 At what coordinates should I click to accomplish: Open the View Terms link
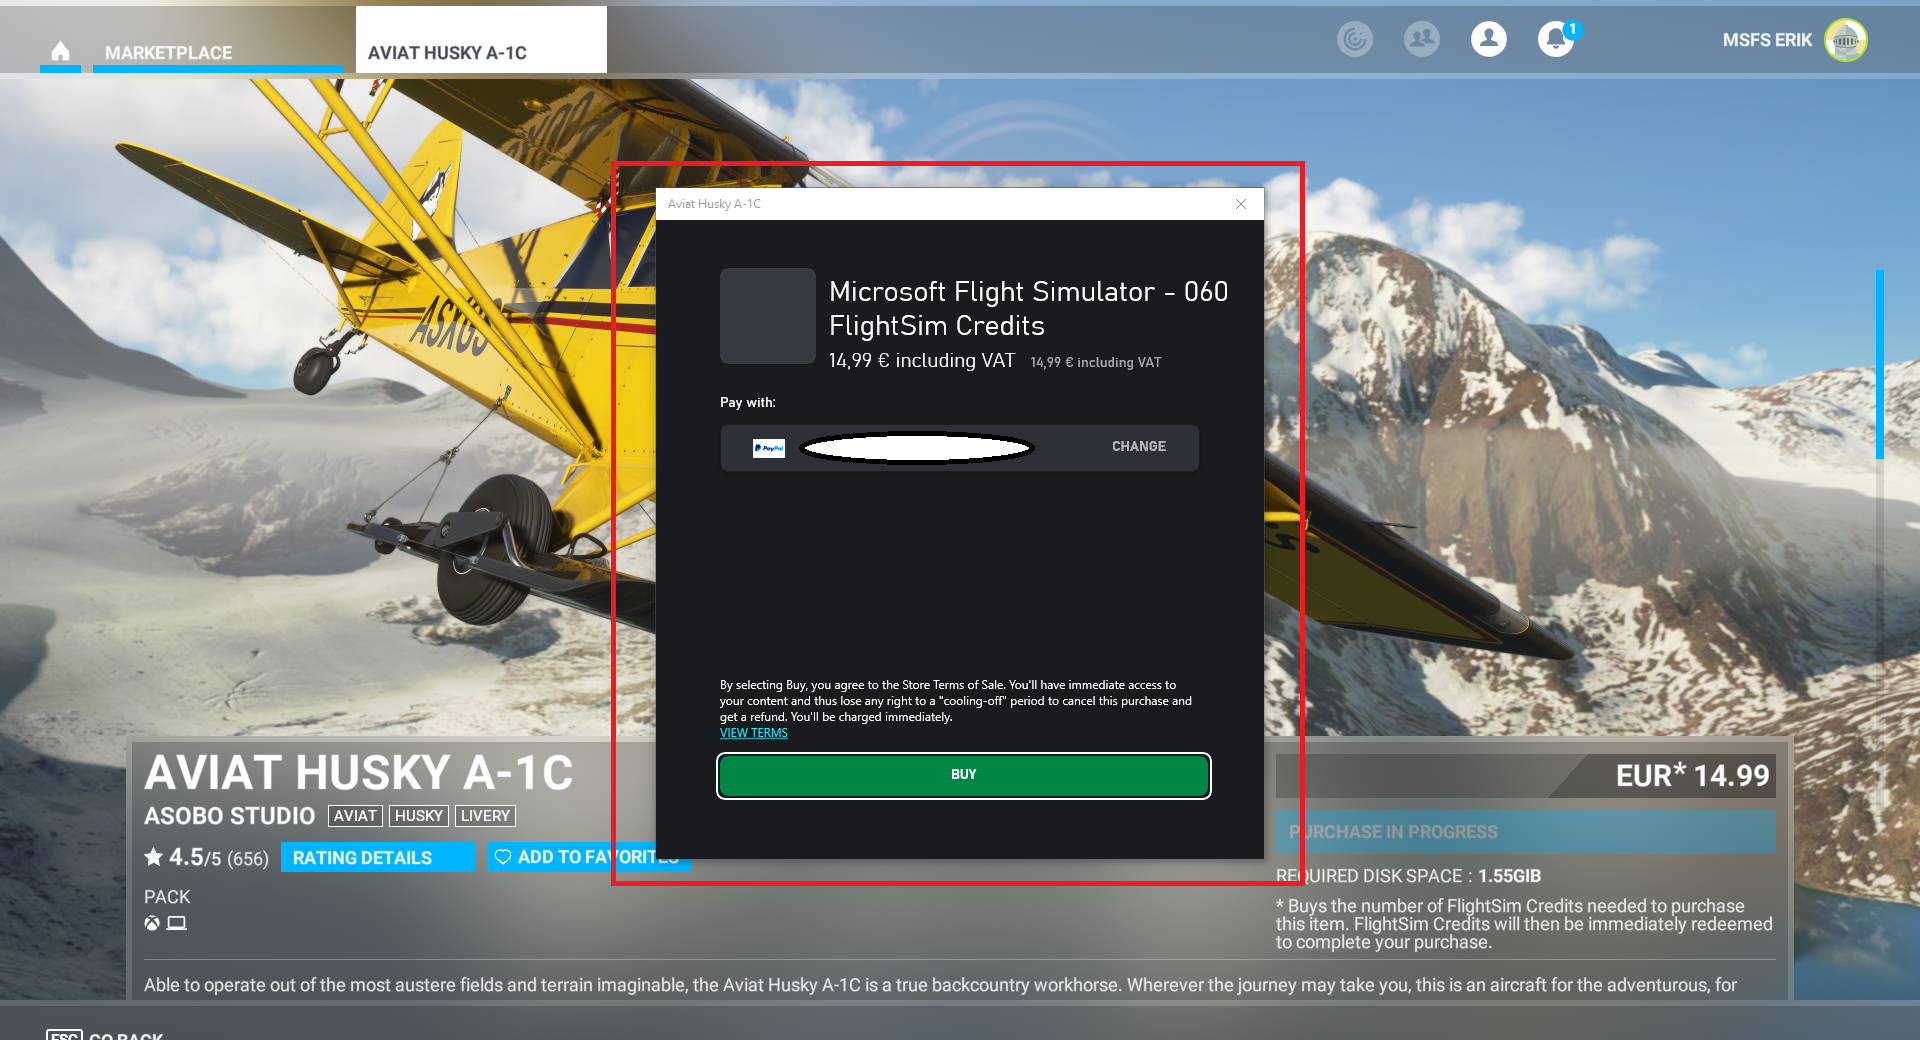[753, 733]
